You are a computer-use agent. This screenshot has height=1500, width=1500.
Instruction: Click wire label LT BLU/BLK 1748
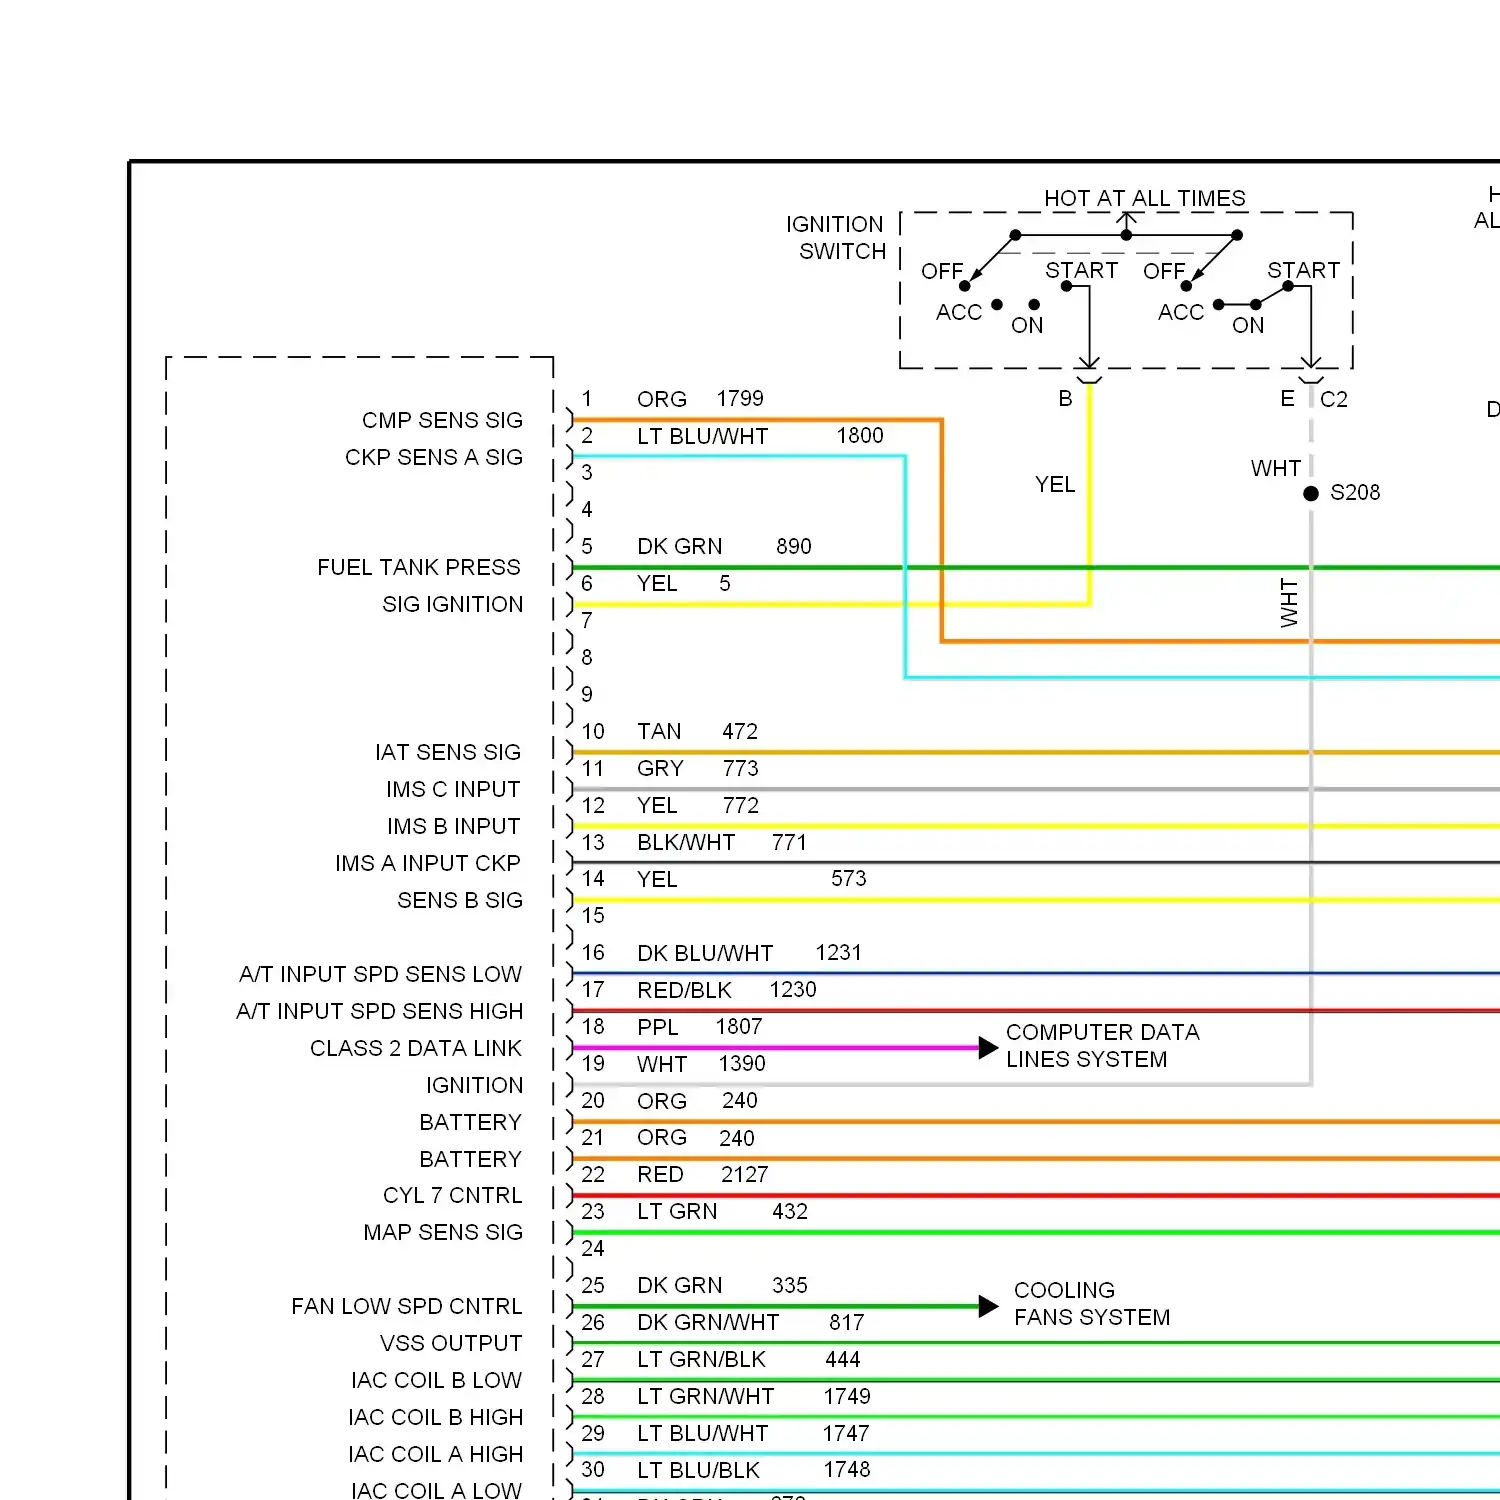754,1470
